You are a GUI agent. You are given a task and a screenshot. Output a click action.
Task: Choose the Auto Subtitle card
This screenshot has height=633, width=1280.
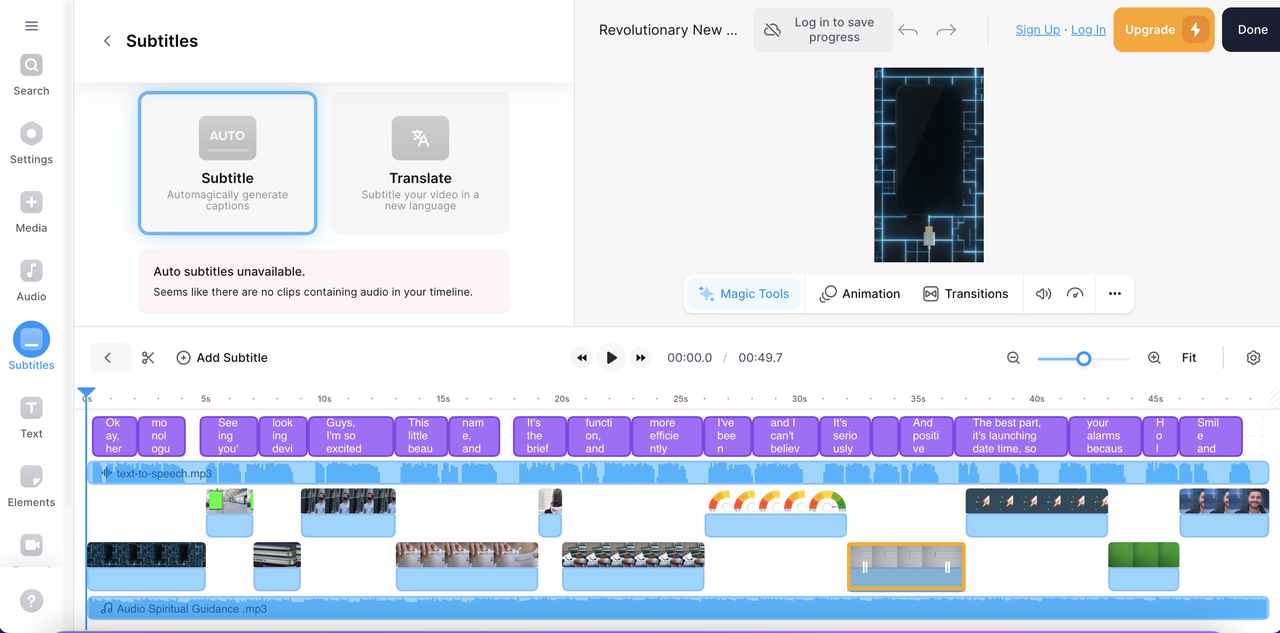[227, 163]
